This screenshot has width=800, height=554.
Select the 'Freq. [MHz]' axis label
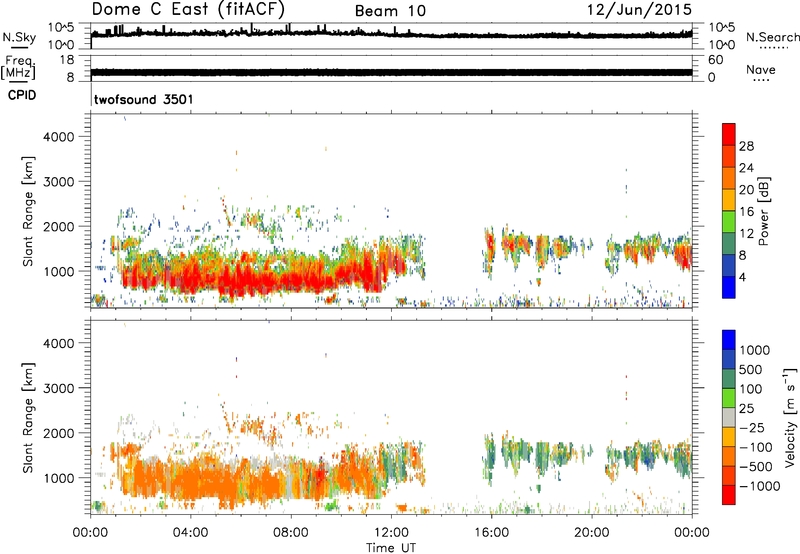tap(18, 68)
